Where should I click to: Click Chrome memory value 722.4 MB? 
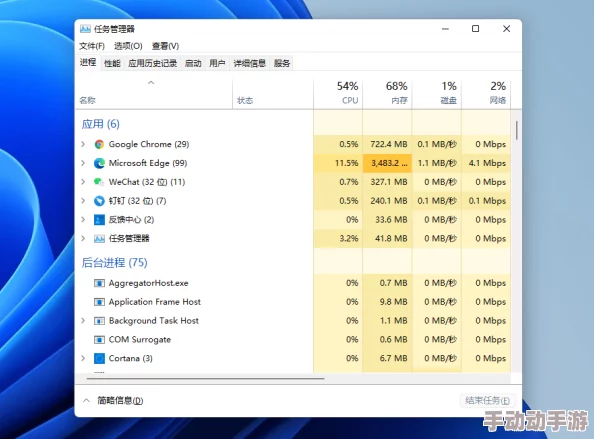[x=389, y=144]
